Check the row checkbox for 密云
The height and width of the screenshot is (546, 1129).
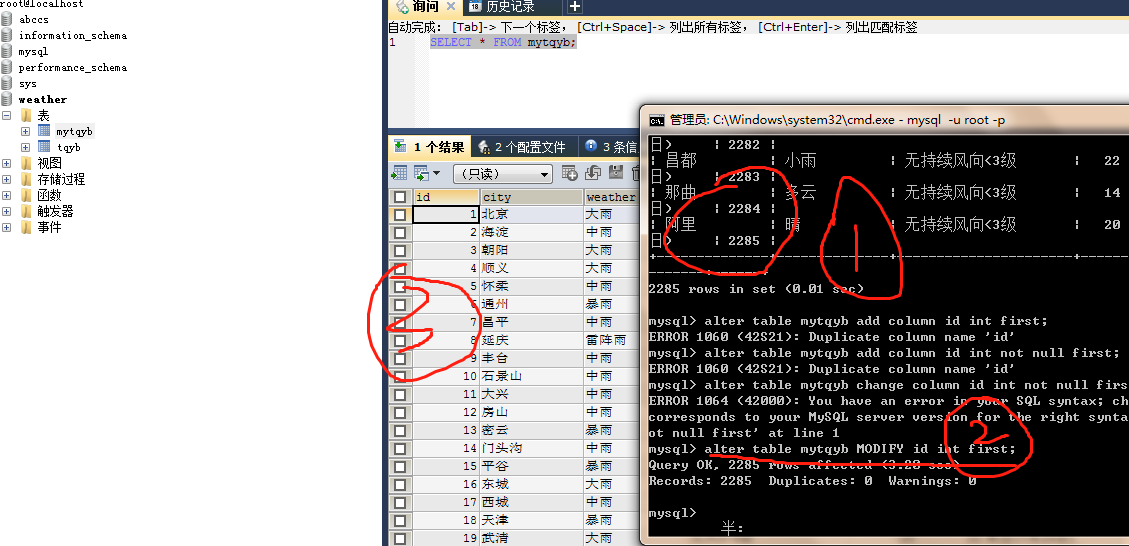coord(400,430)
